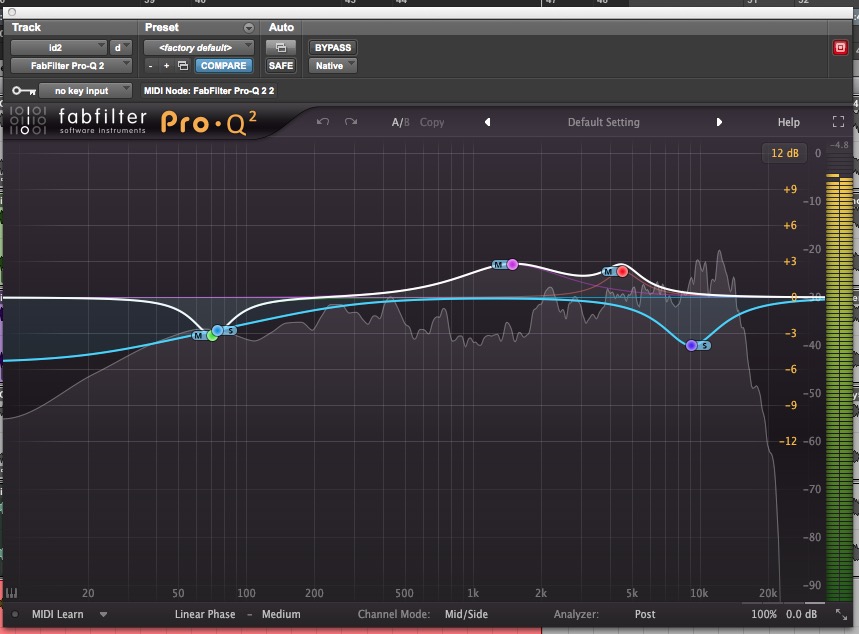Open the Analyzer settings
Screen dimensions: 859x634
pos(576,614)
